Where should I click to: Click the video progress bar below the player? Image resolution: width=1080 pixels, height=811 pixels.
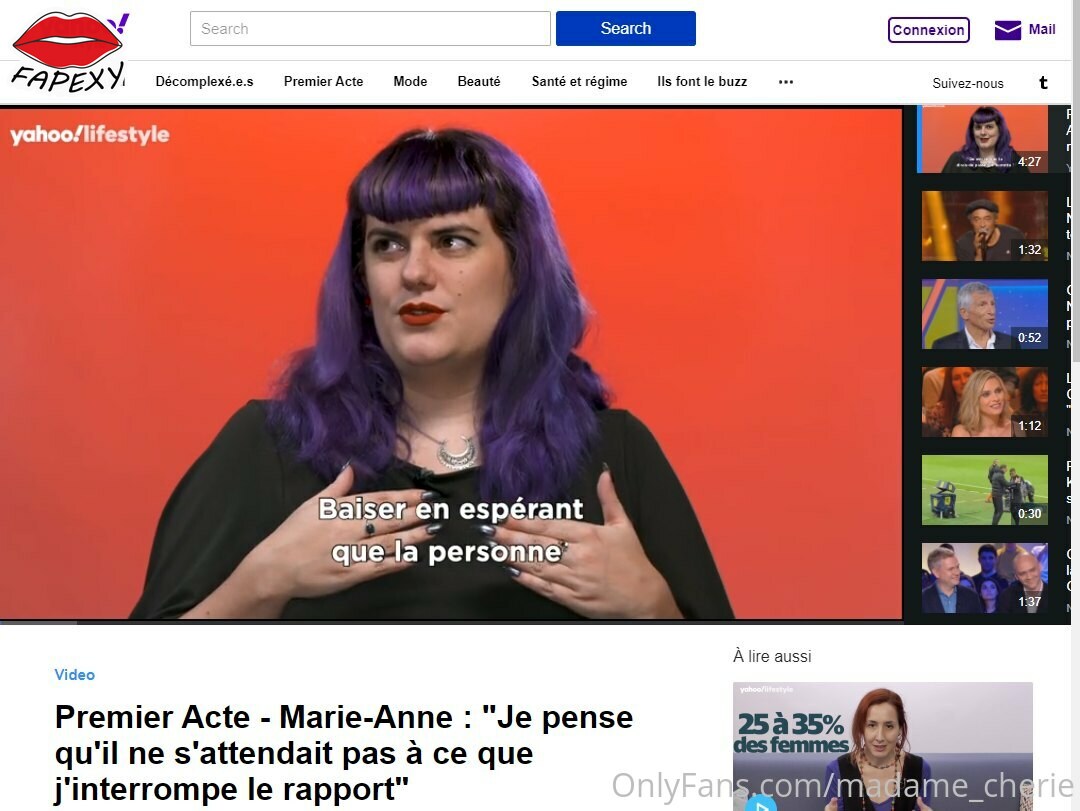[451, 622]
